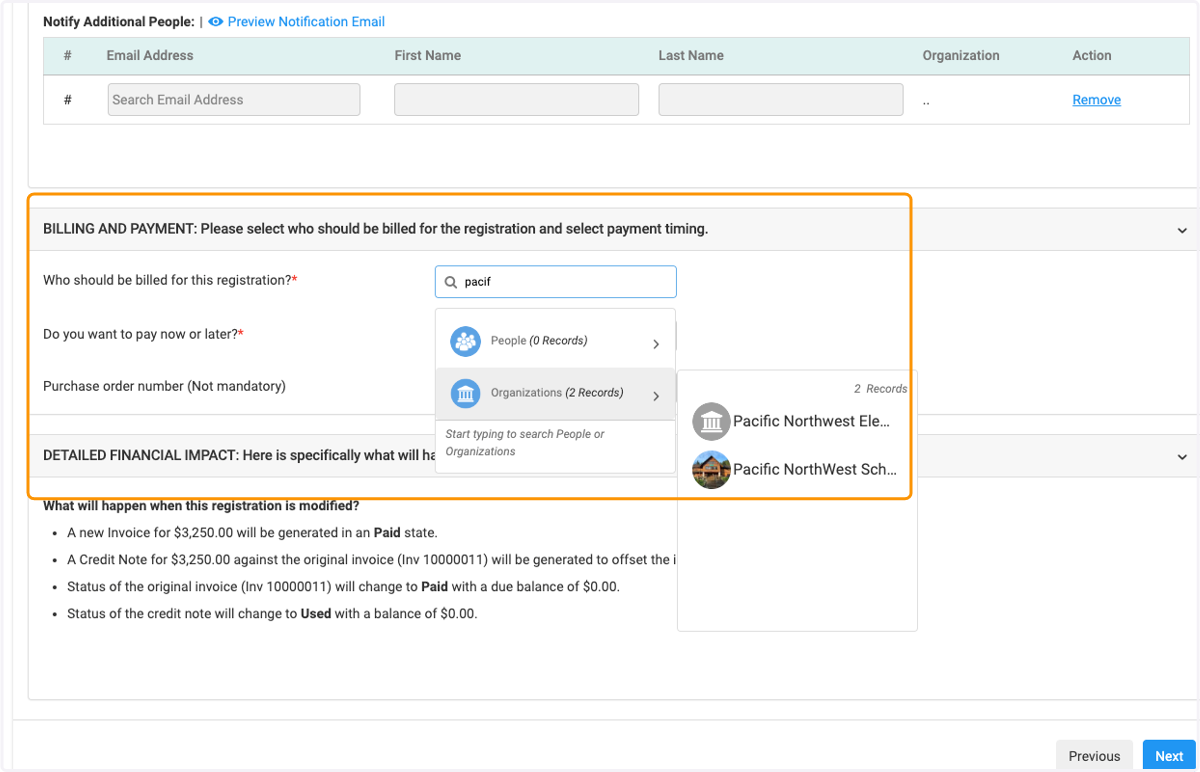Screen dimensions: 1200x772
Task: Expand the People category arrow
Action: coord(656,344)
